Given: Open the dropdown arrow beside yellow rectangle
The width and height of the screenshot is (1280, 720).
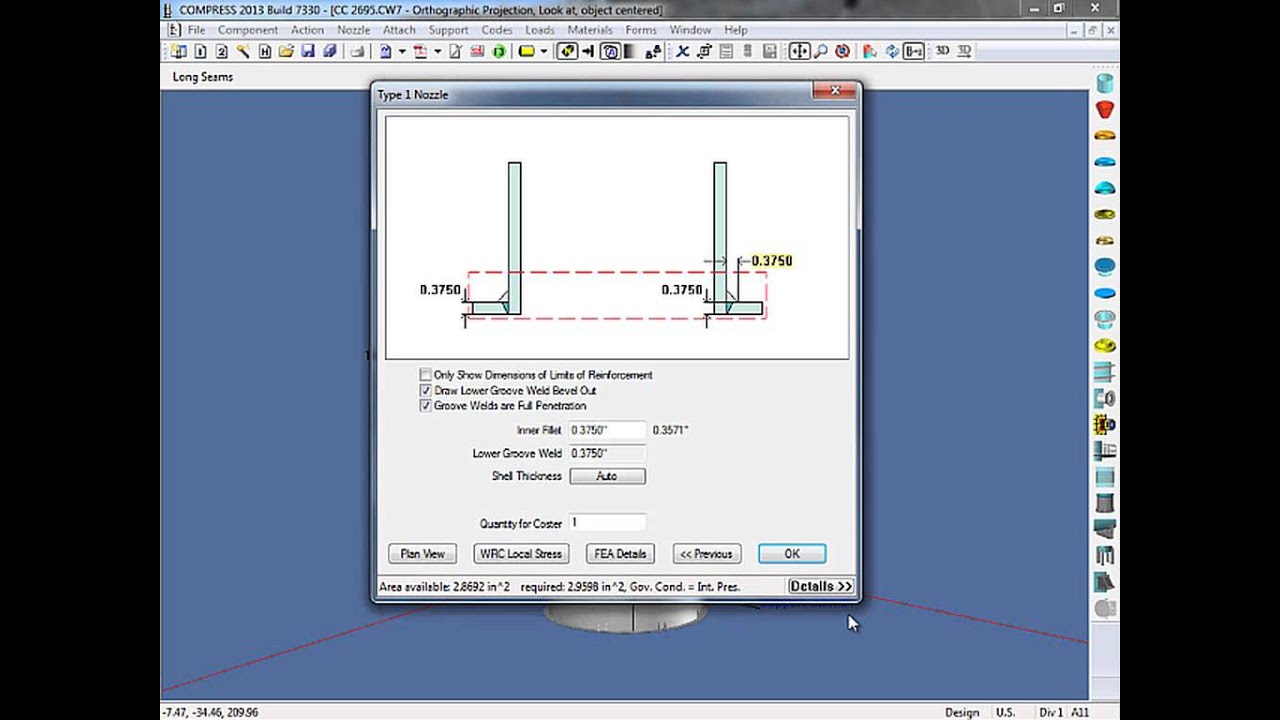Looking at the screenshot, I should [544, 51].
